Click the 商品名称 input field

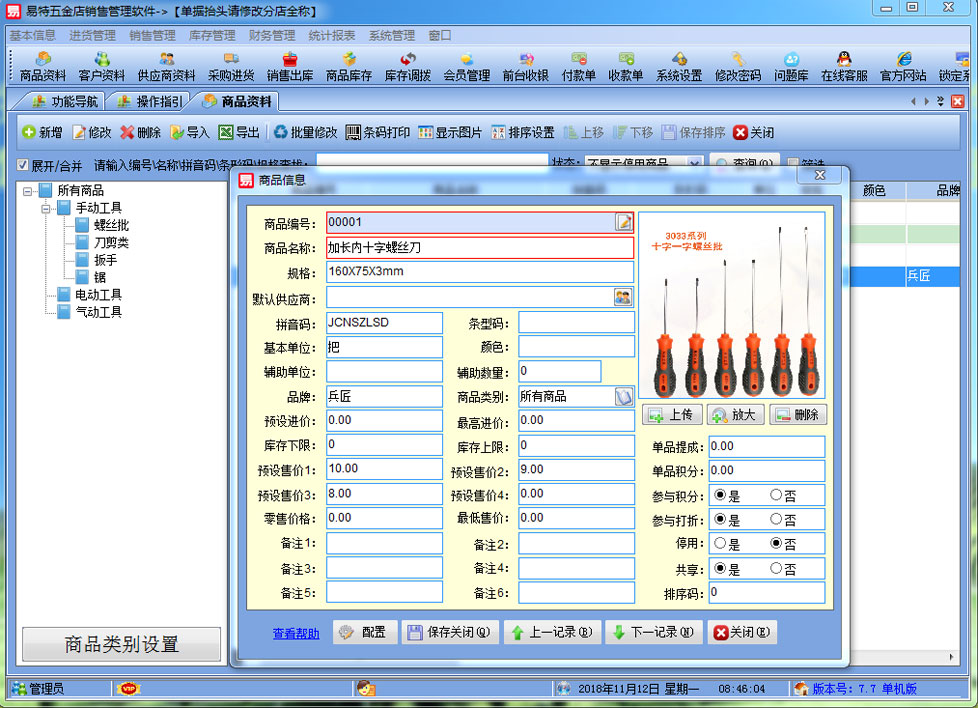point(479,247)
